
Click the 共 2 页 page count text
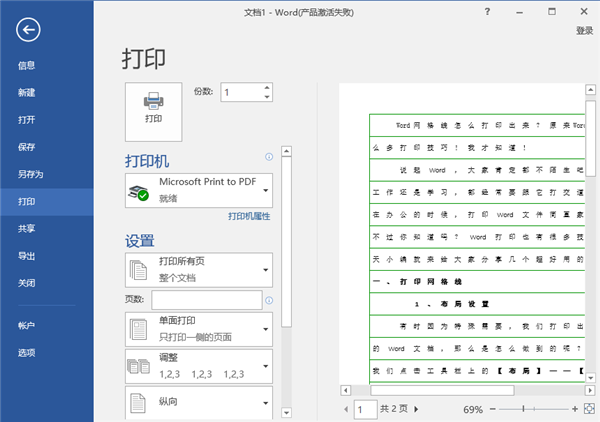tap(394, 409)
